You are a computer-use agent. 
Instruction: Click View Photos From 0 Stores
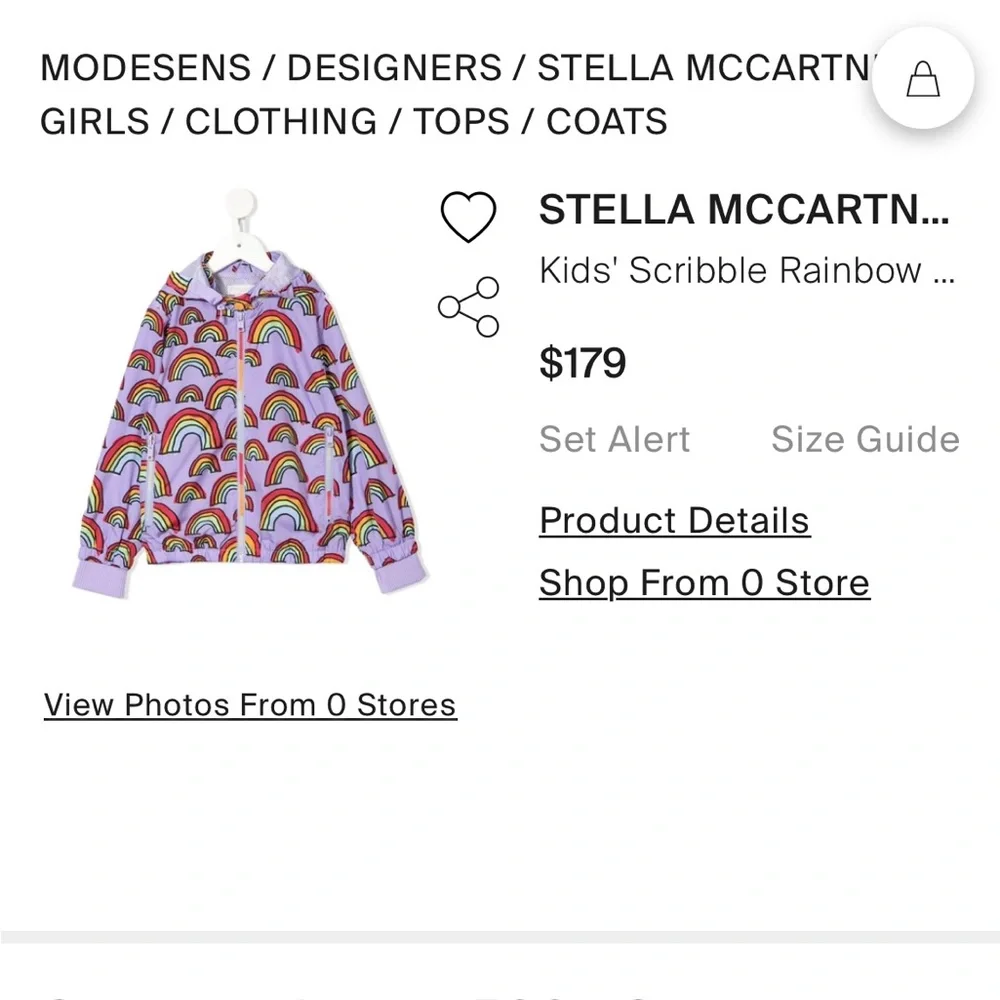point(248,705)
